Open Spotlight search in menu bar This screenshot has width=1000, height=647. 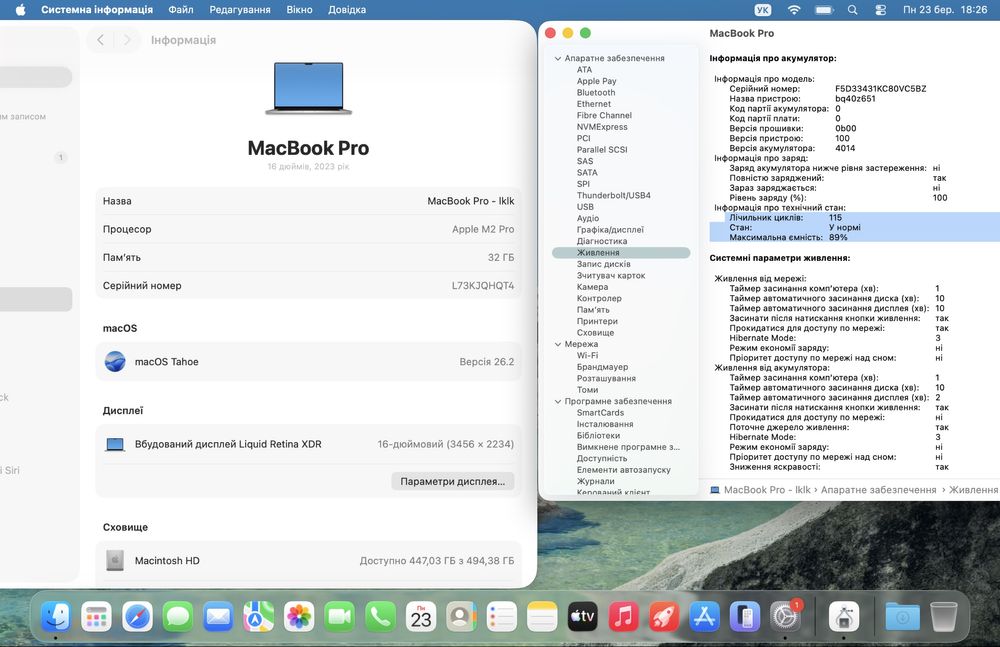[853, 10]
